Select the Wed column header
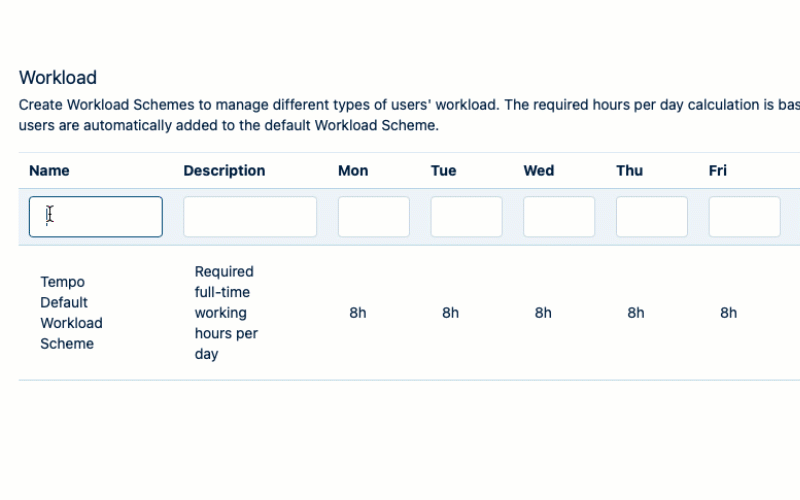Viewport: 800px width, 500px height. pos(538,171)
